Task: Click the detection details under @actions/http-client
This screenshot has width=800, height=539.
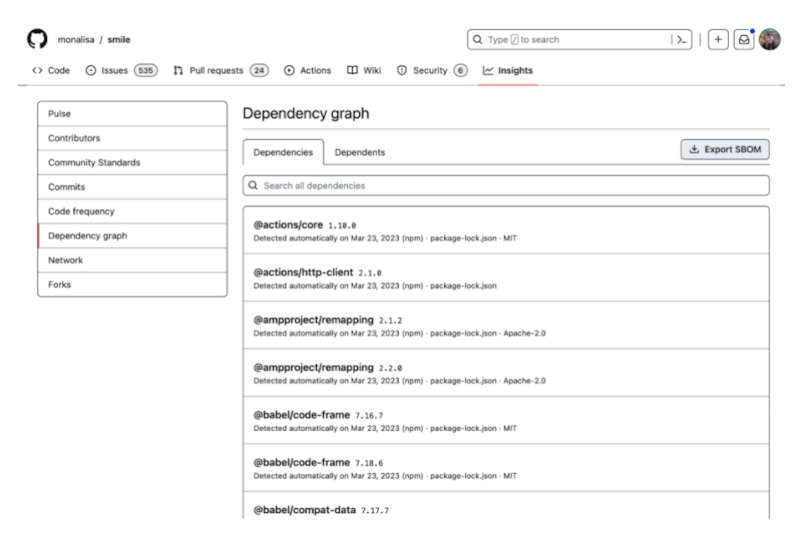Action: (375, 286)
